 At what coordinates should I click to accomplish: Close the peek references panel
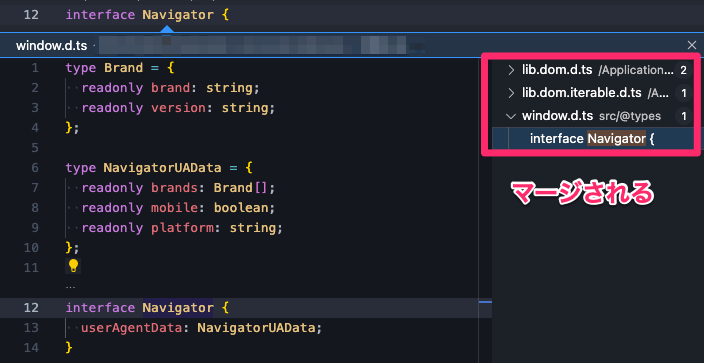click(691, 45)
